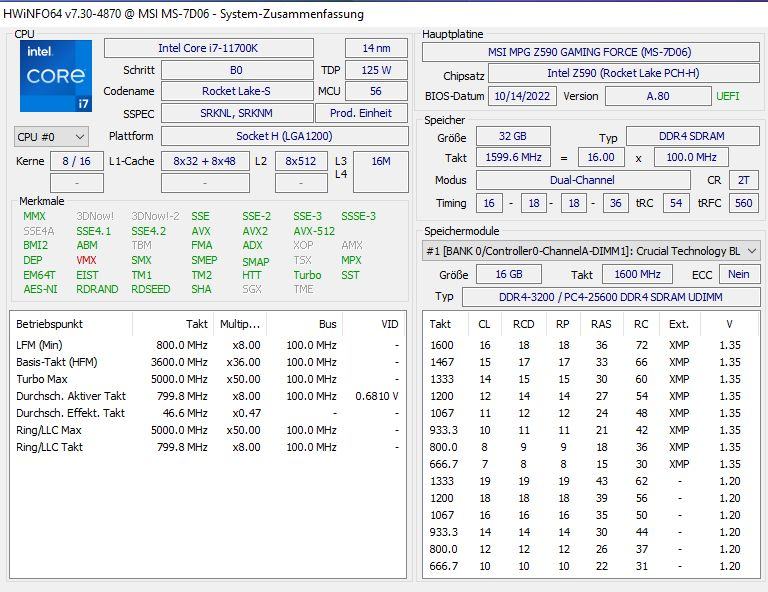Select the memory multiplier 16.00 value
Image resolution: width=768 pixels, height=592 pixels.
pyautogui.click(x=600, y=157)
